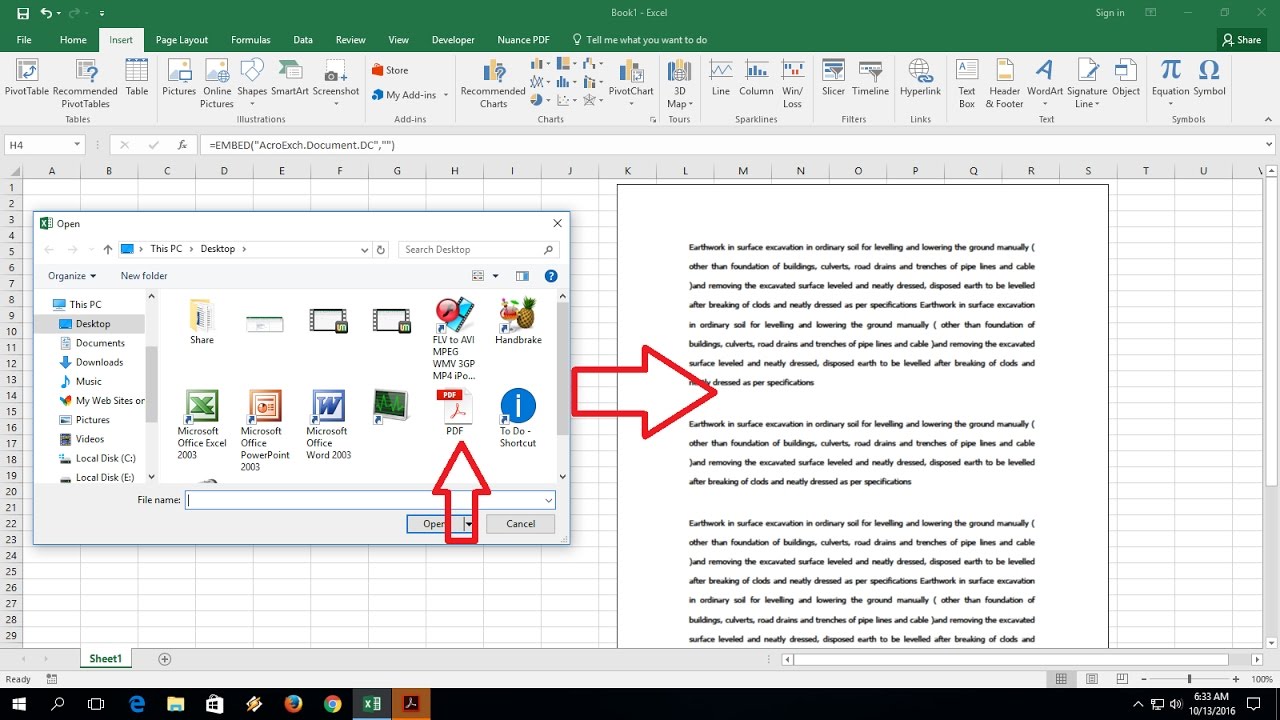Open Recommended Charts
This screenshot has height=720, width=1280.
click(493, 82)
